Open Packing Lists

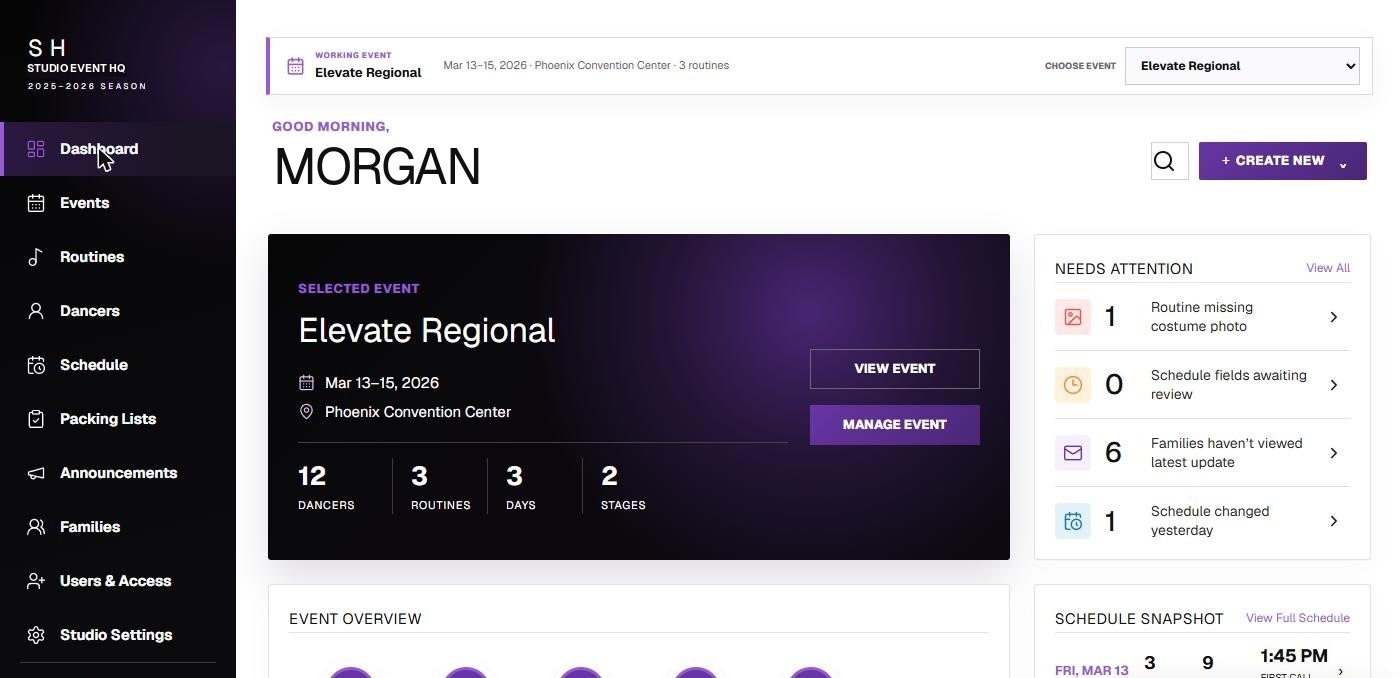point(118,419)
